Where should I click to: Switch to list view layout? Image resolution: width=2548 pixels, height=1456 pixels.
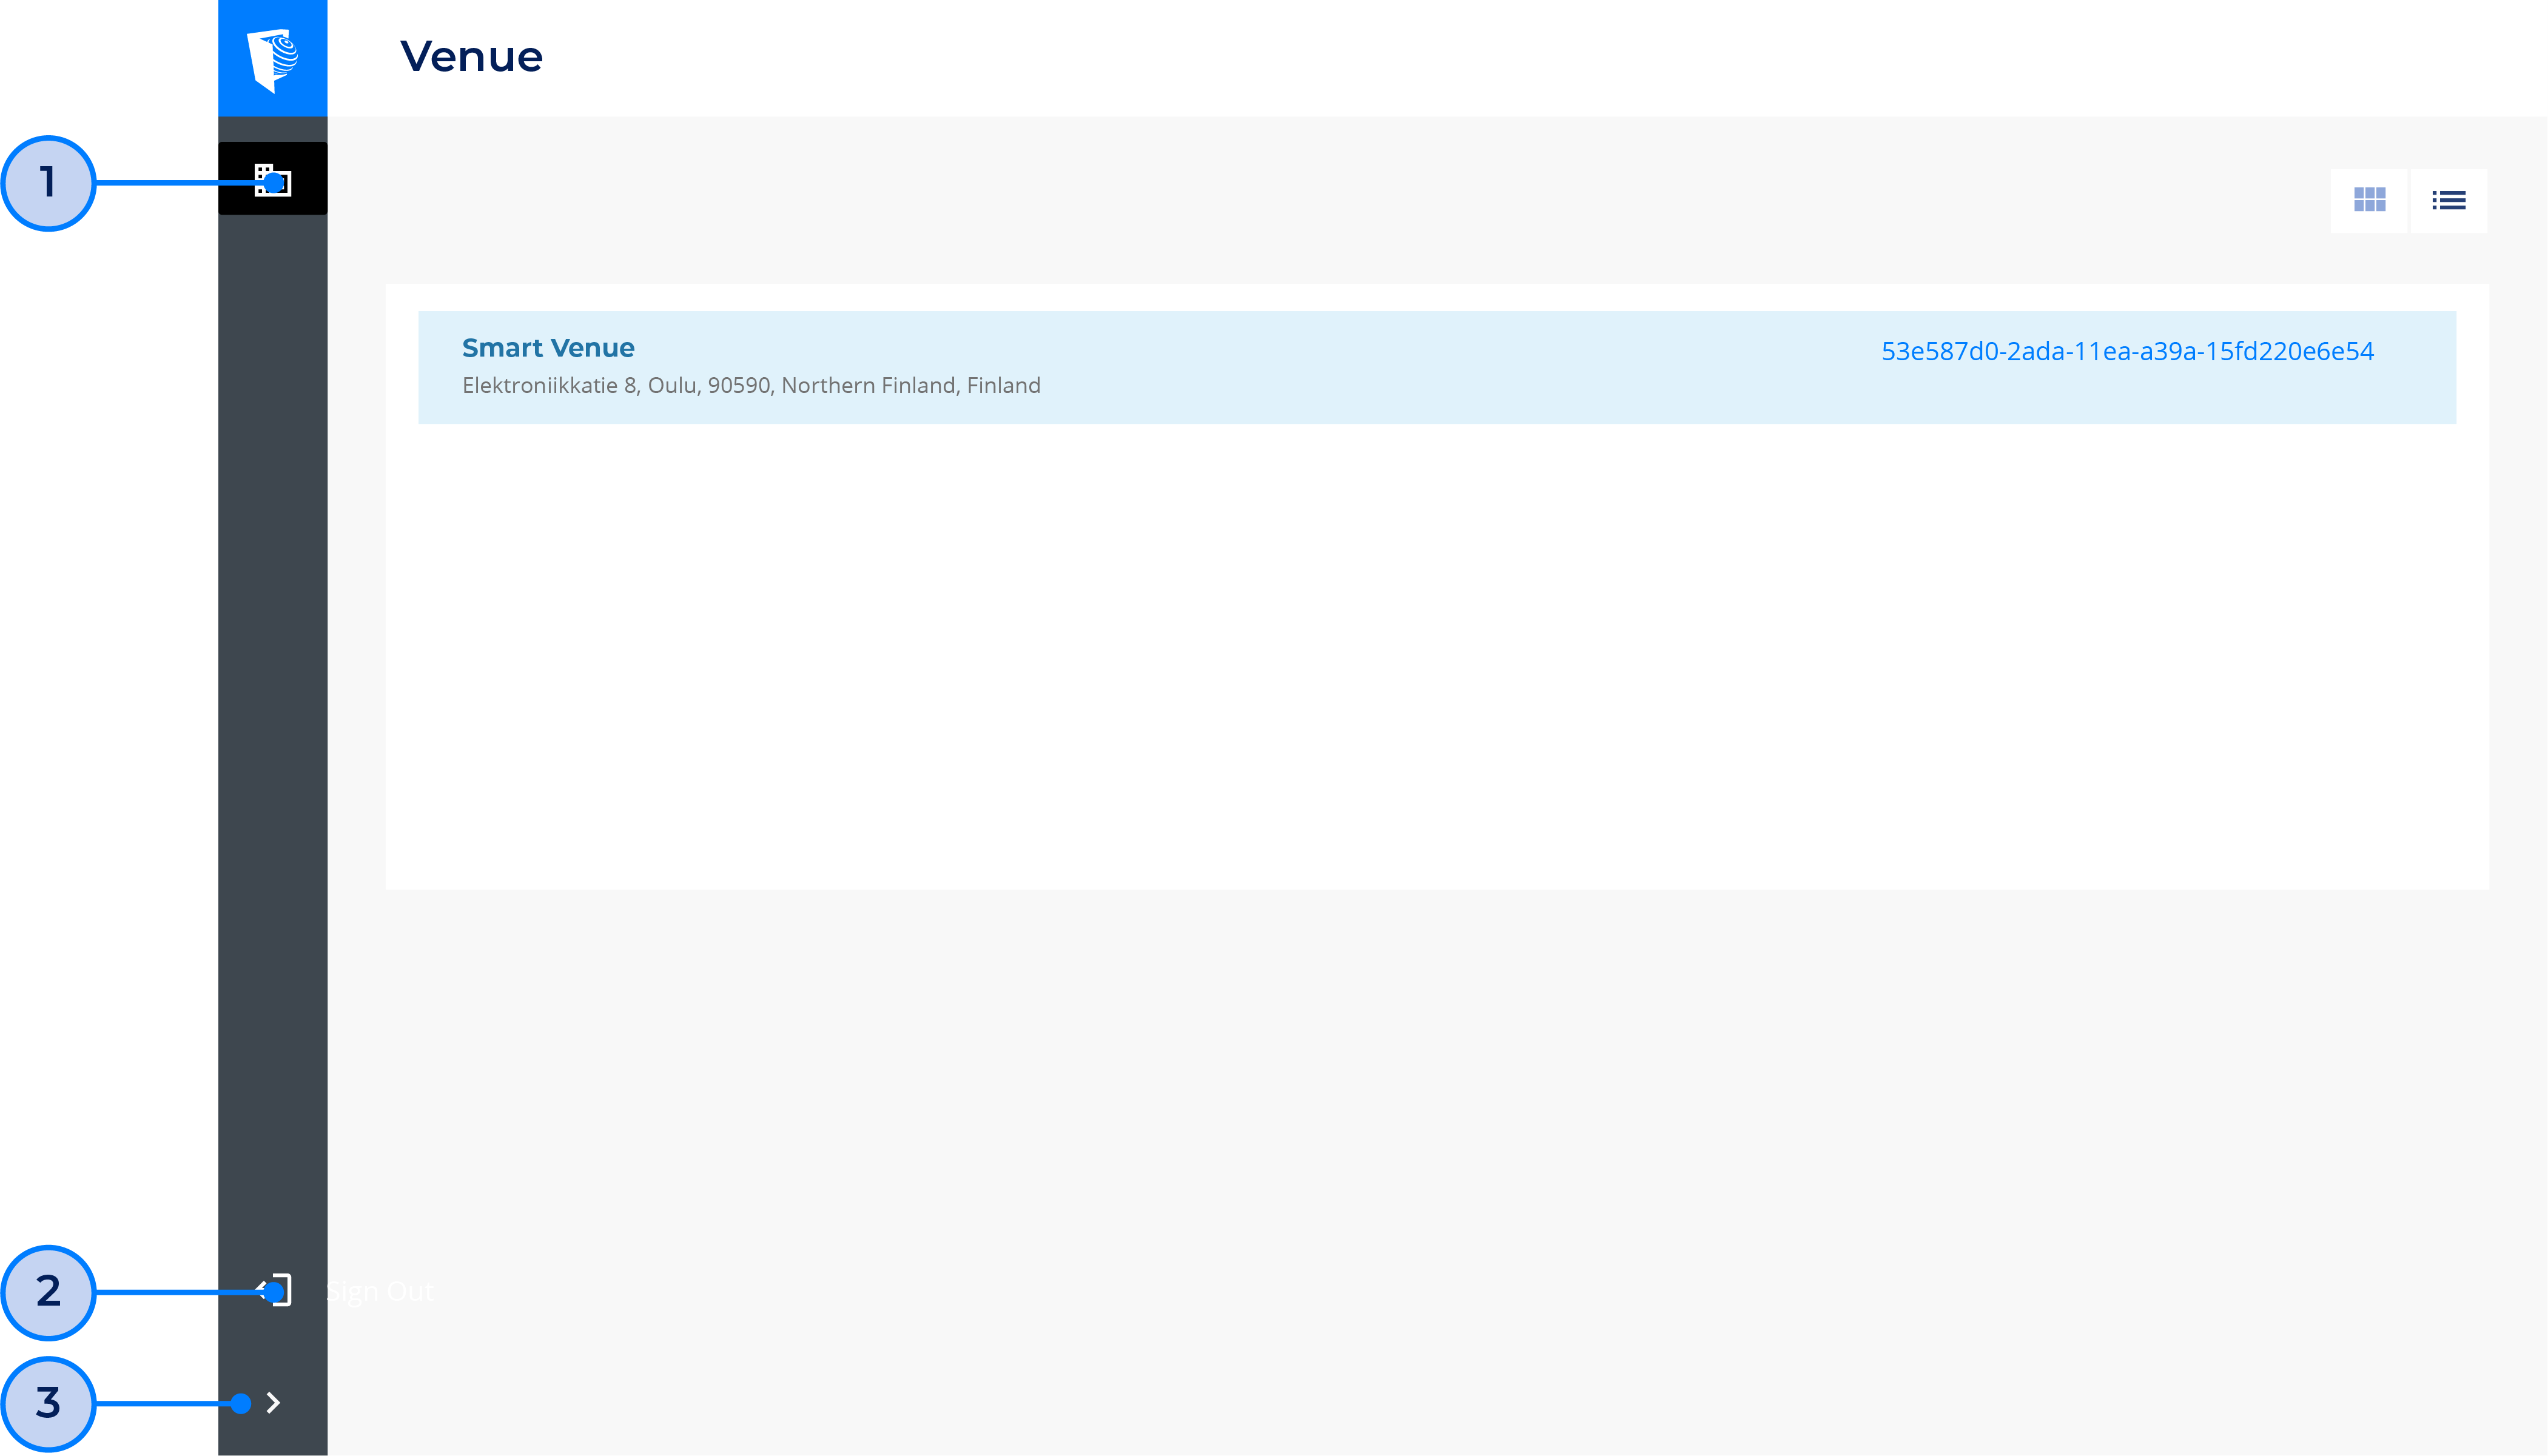tap(2448, 200)
